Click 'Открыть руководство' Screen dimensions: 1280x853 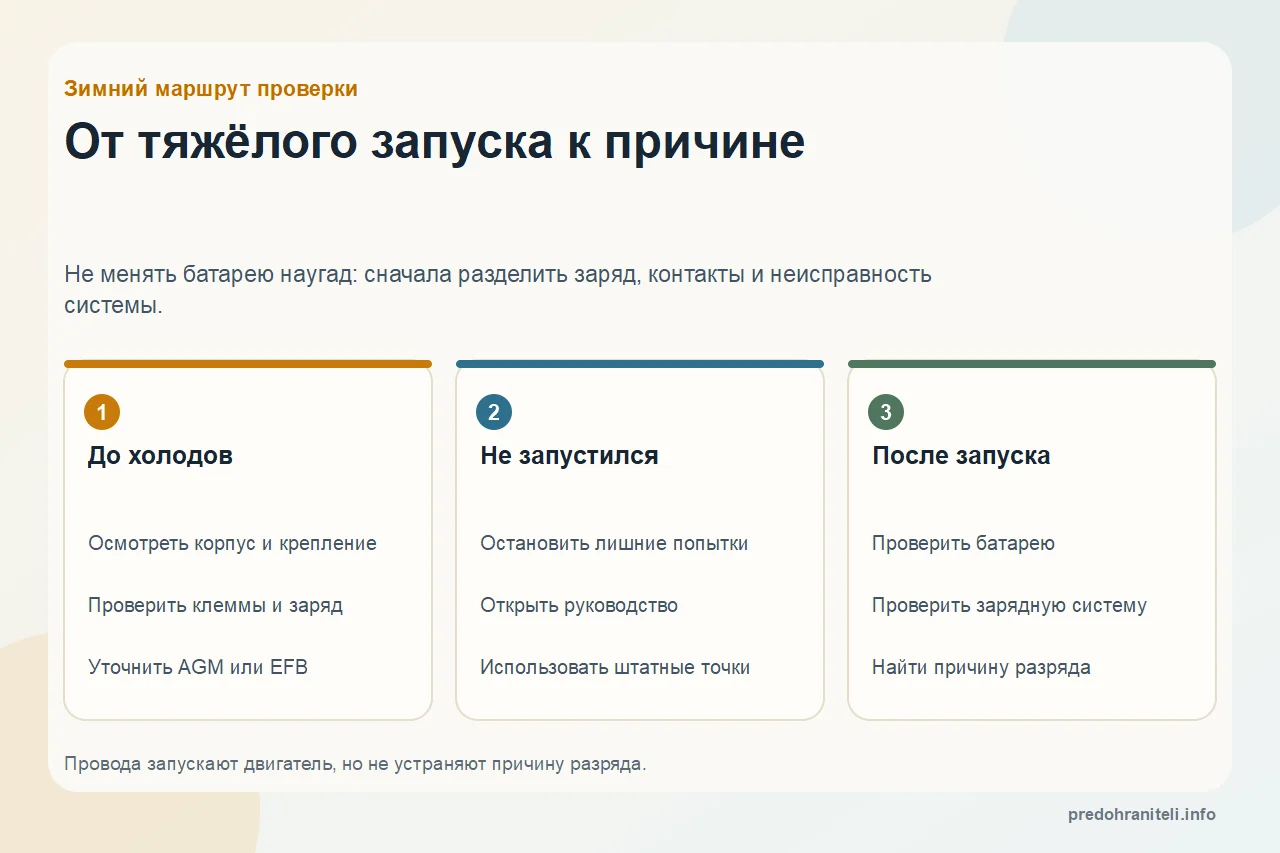click(x=579, y=606)
